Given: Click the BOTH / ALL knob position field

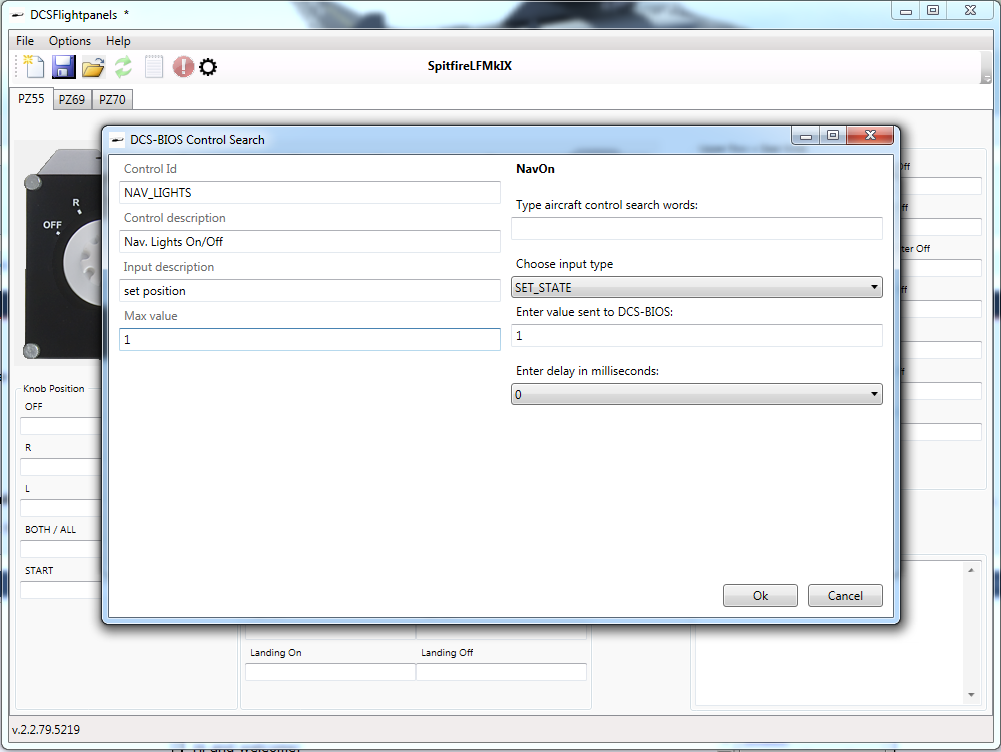Looking at the screenshot, I should coord(61,549).
